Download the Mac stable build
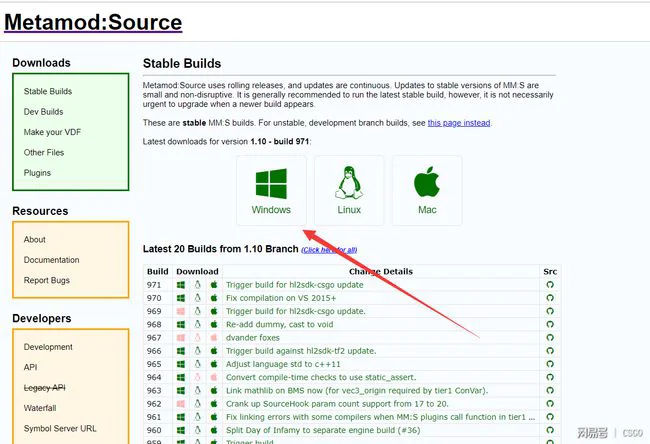 [x=427, y=191]
